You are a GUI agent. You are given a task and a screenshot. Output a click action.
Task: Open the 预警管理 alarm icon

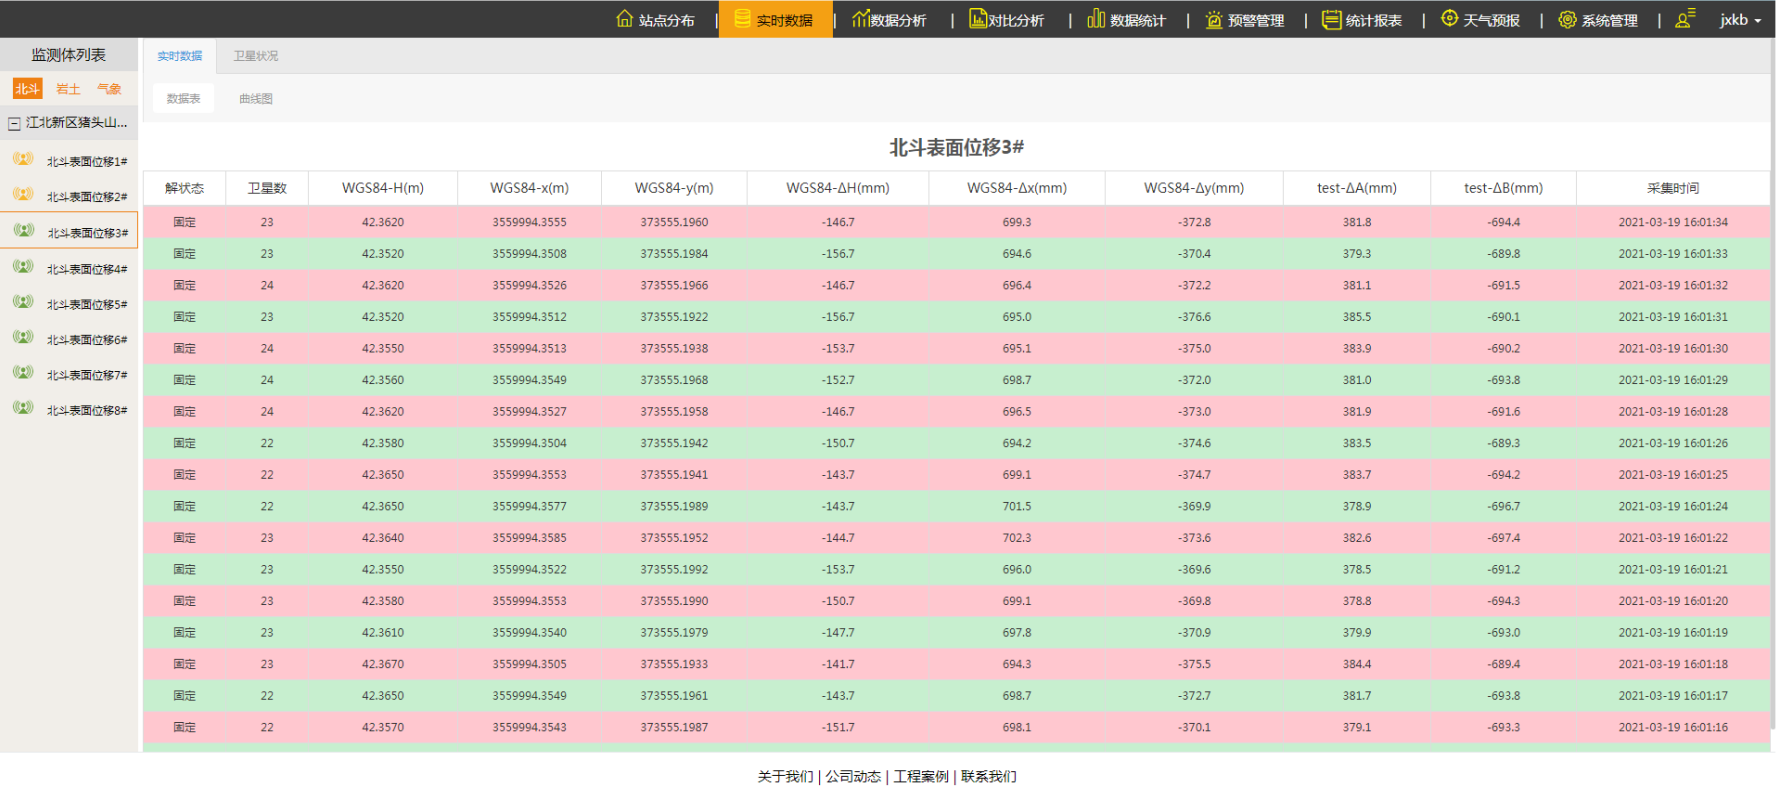1214,20
